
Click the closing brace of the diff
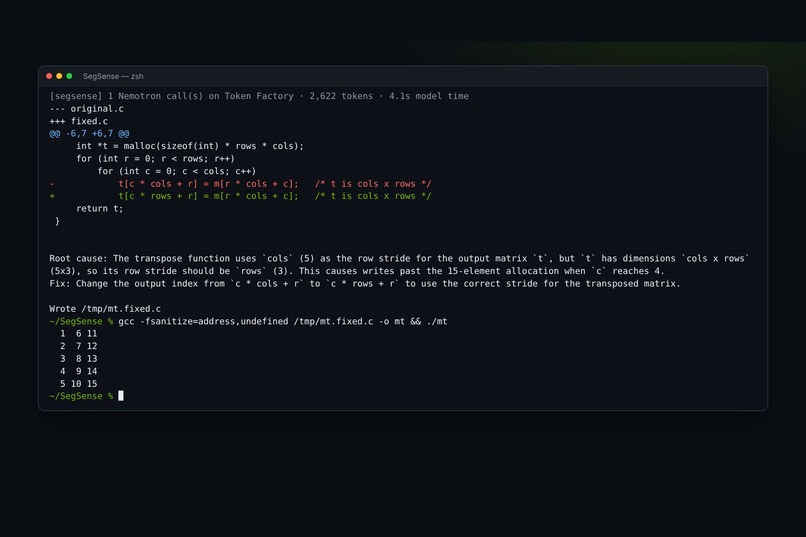[57, 221]
